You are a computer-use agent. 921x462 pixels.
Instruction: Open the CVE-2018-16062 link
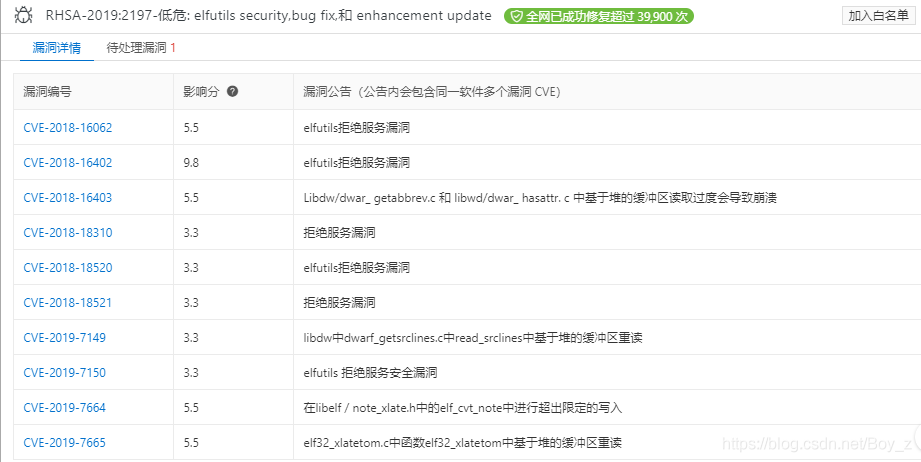pos(68,128)
